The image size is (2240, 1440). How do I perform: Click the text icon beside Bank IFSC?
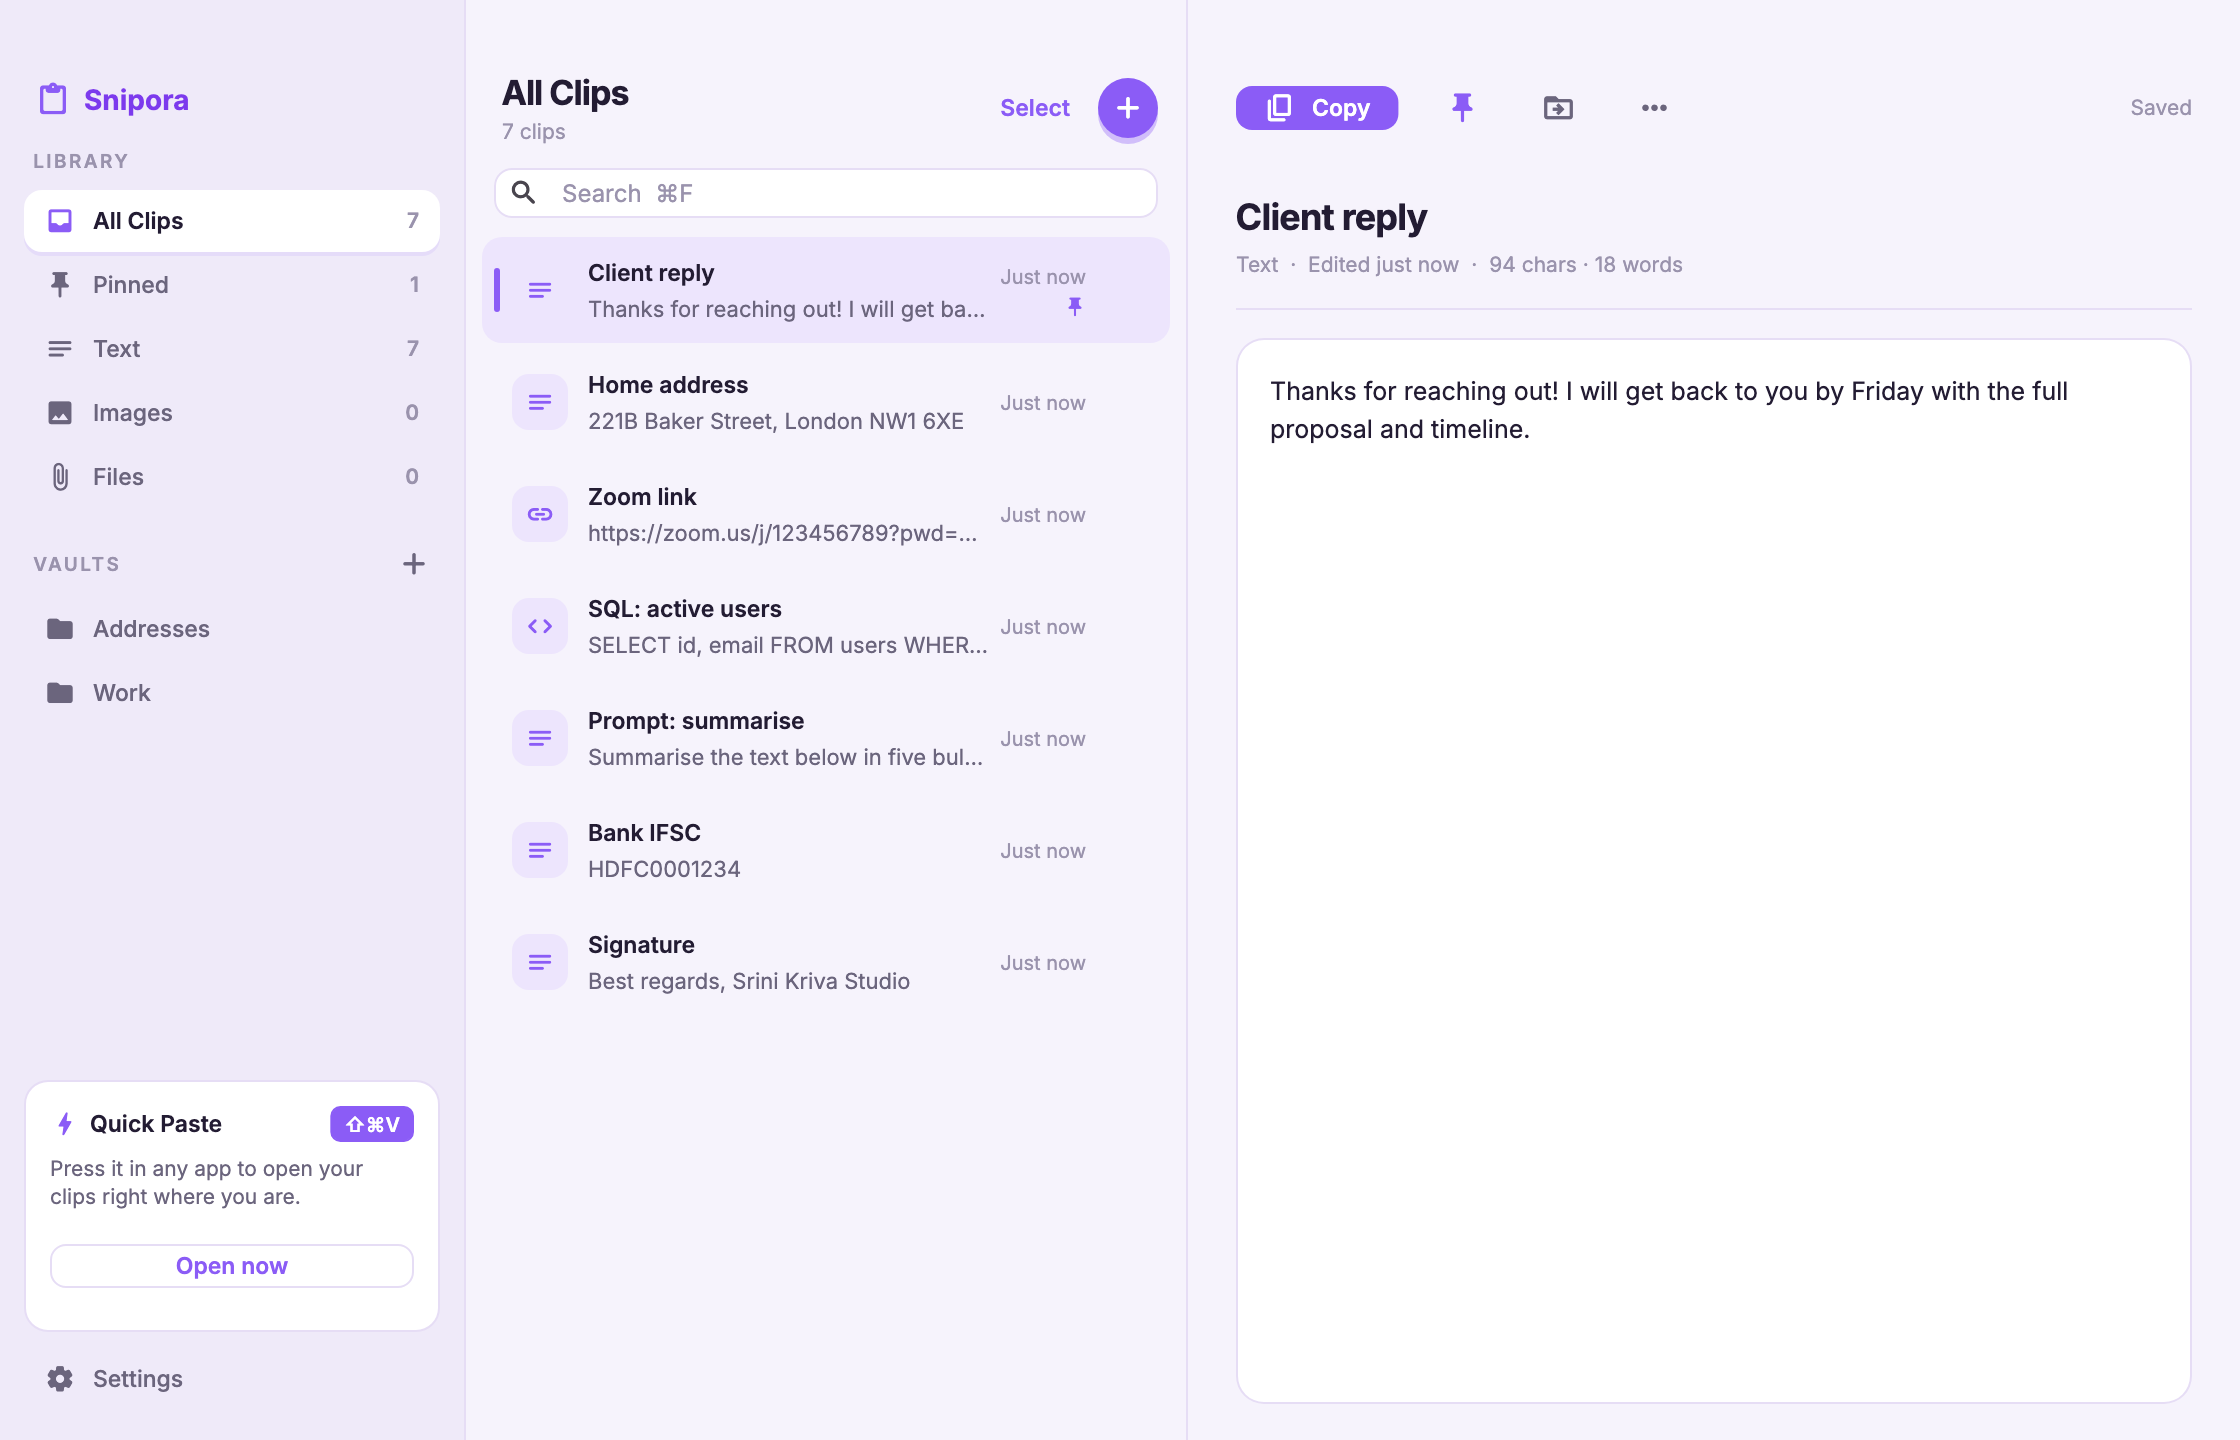point(540,850)
